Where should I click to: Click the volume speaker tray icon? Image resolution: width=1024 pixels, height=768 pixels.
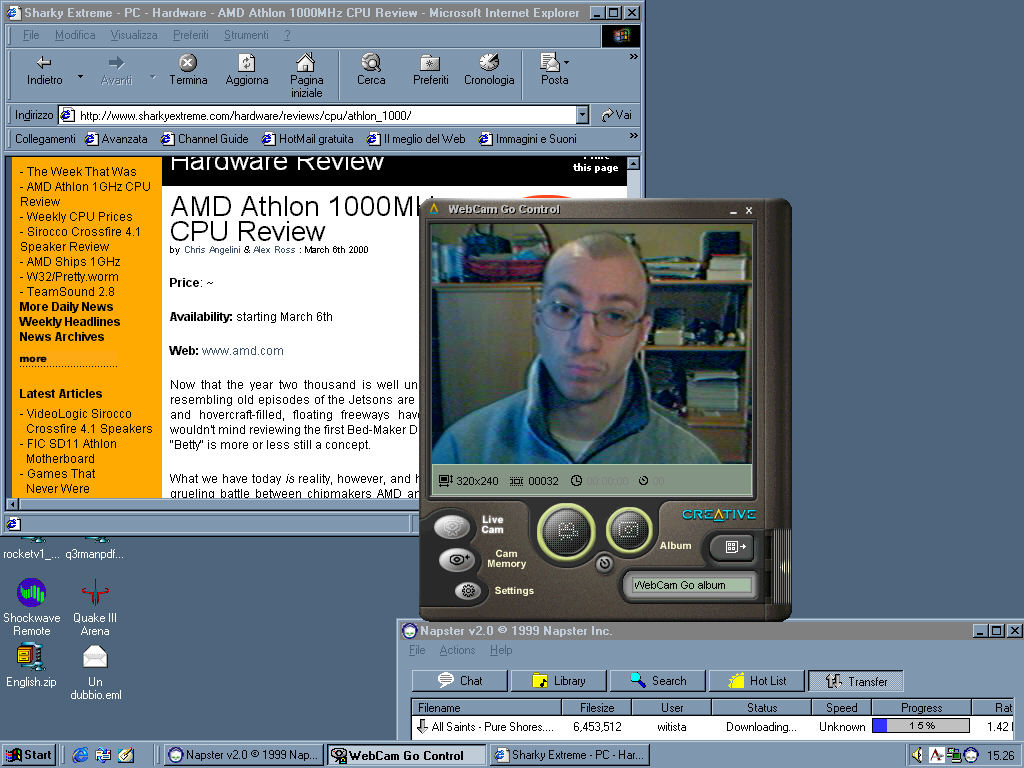(918, 755)
